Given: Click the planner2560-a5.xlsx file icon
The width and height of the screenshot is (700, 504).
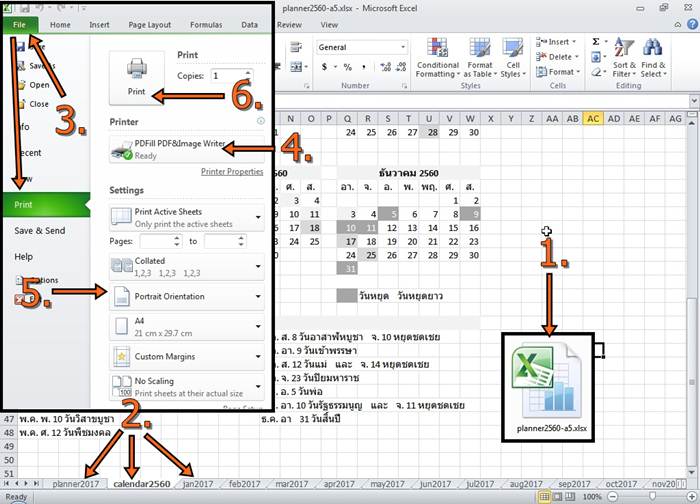Looking at the screenshot, I should click(x=547, y=382).
